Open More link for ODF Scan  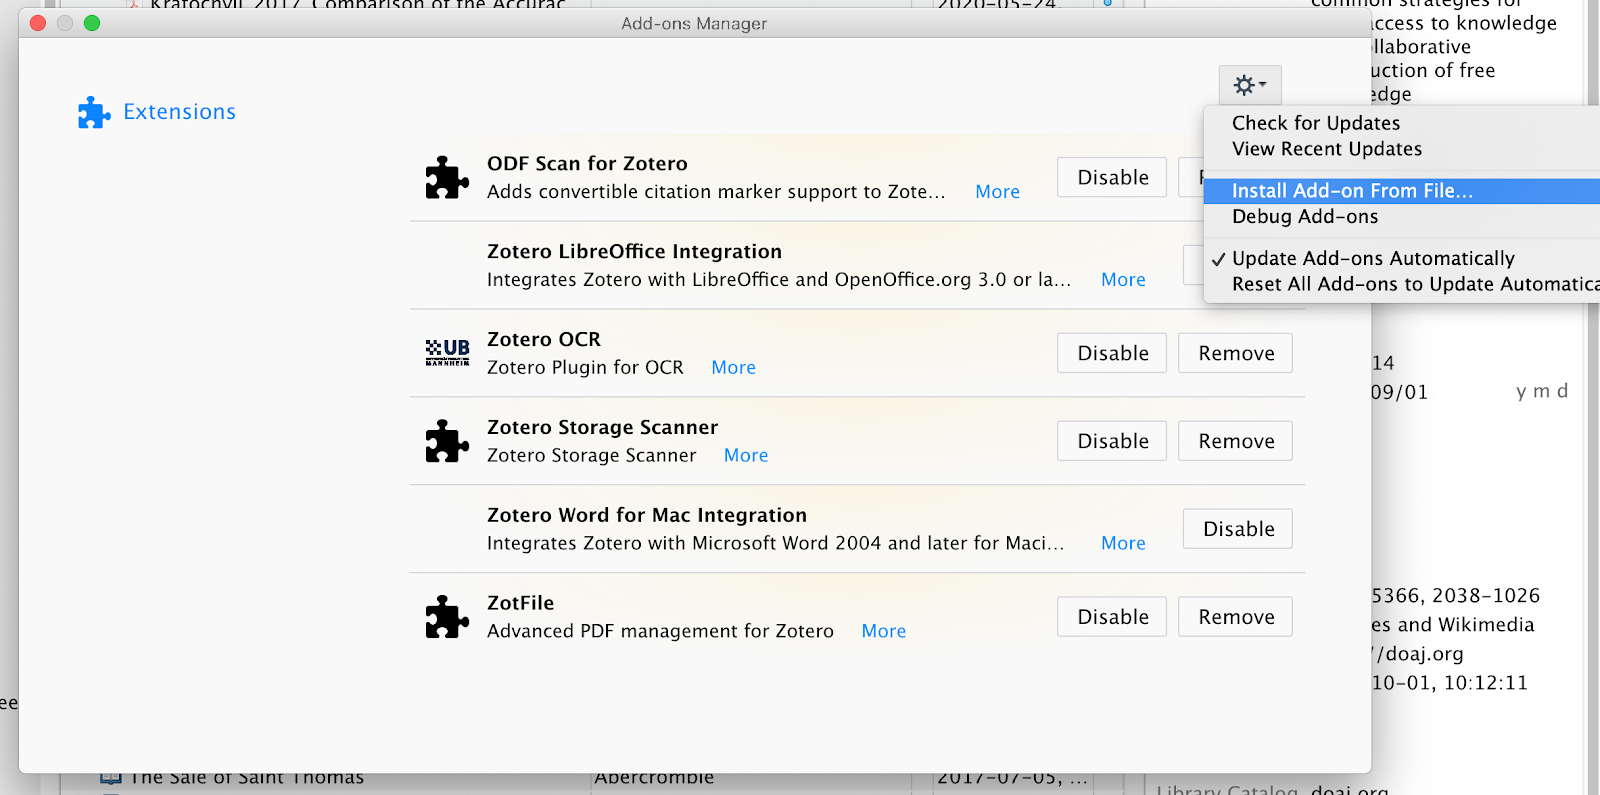[997, 192]
